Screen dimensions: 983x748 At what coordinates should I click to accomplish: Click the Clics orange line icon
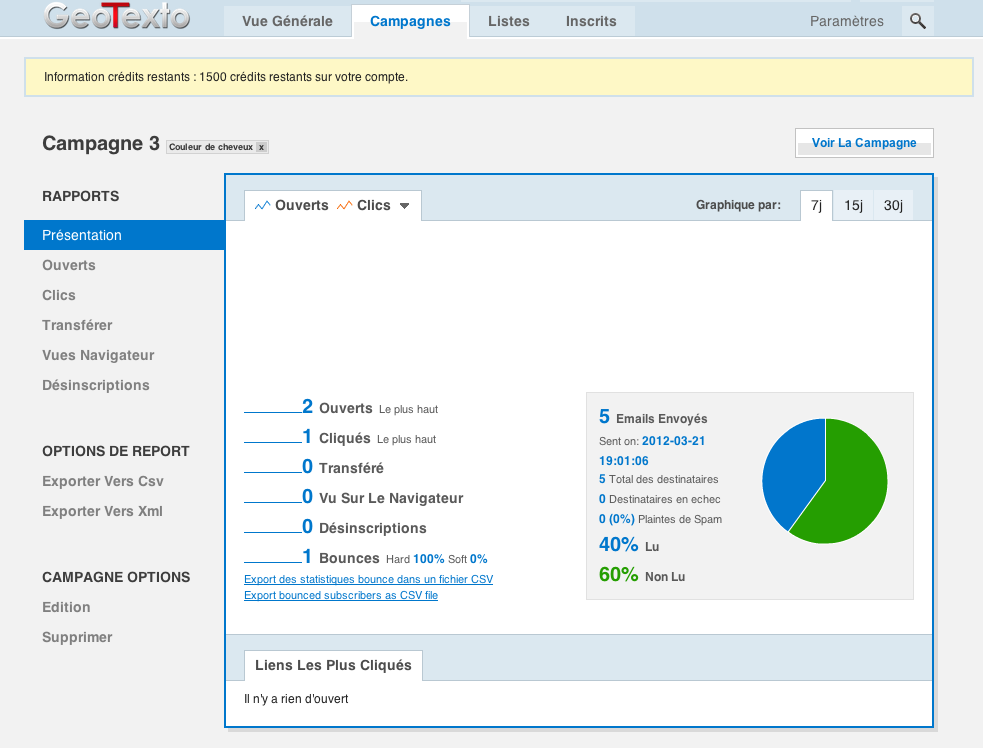(x=345, y=206)
